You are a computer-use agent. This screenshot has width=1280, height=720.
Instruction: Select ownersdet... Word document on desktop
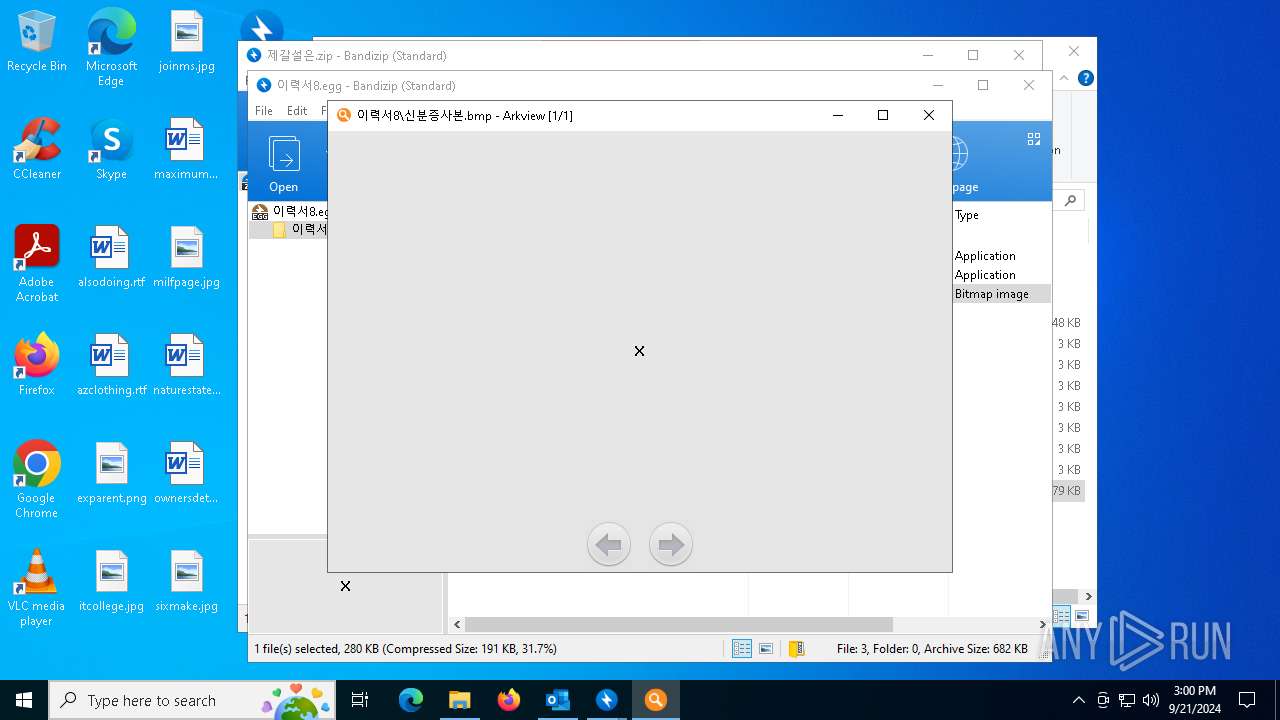[x=186, y=473]
